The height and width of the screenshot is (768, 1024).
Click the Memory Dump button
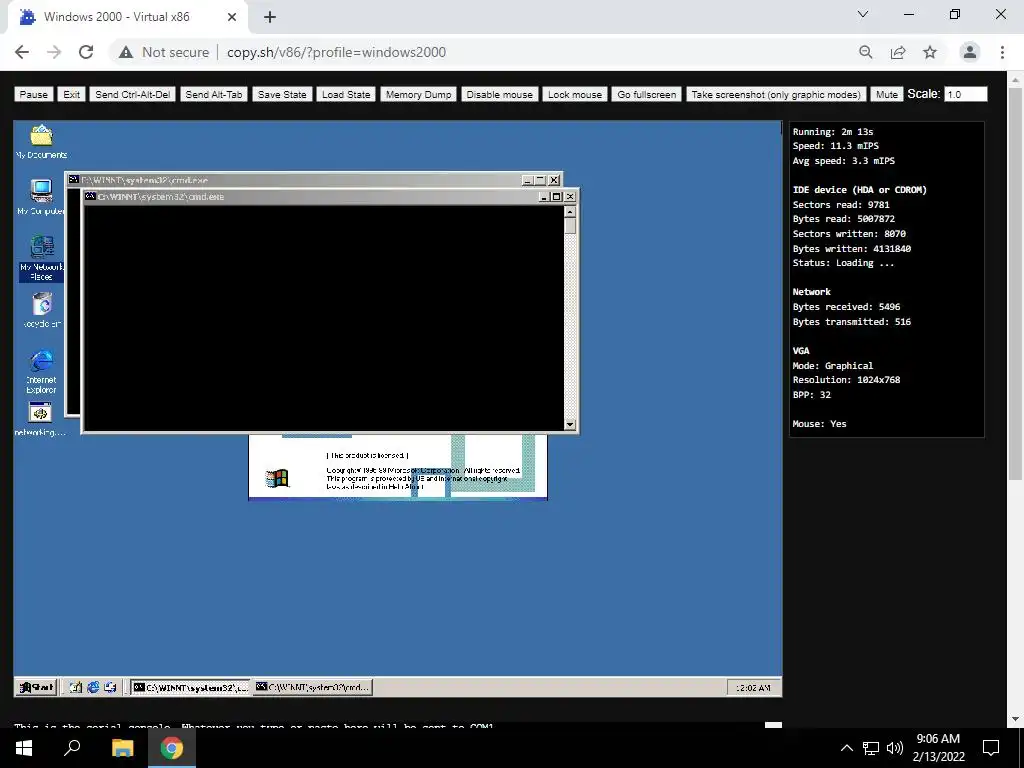[419, 94]
